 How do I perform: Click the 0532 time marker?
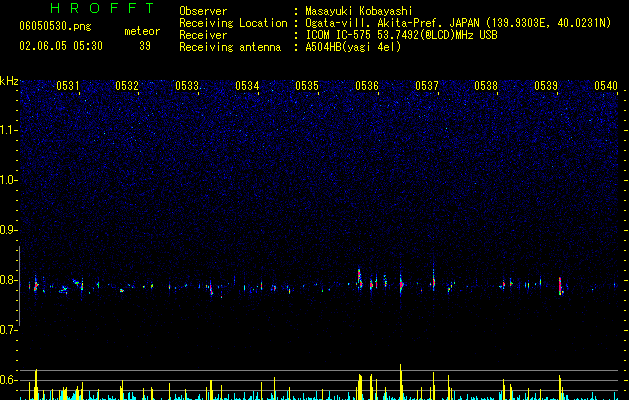127,86
